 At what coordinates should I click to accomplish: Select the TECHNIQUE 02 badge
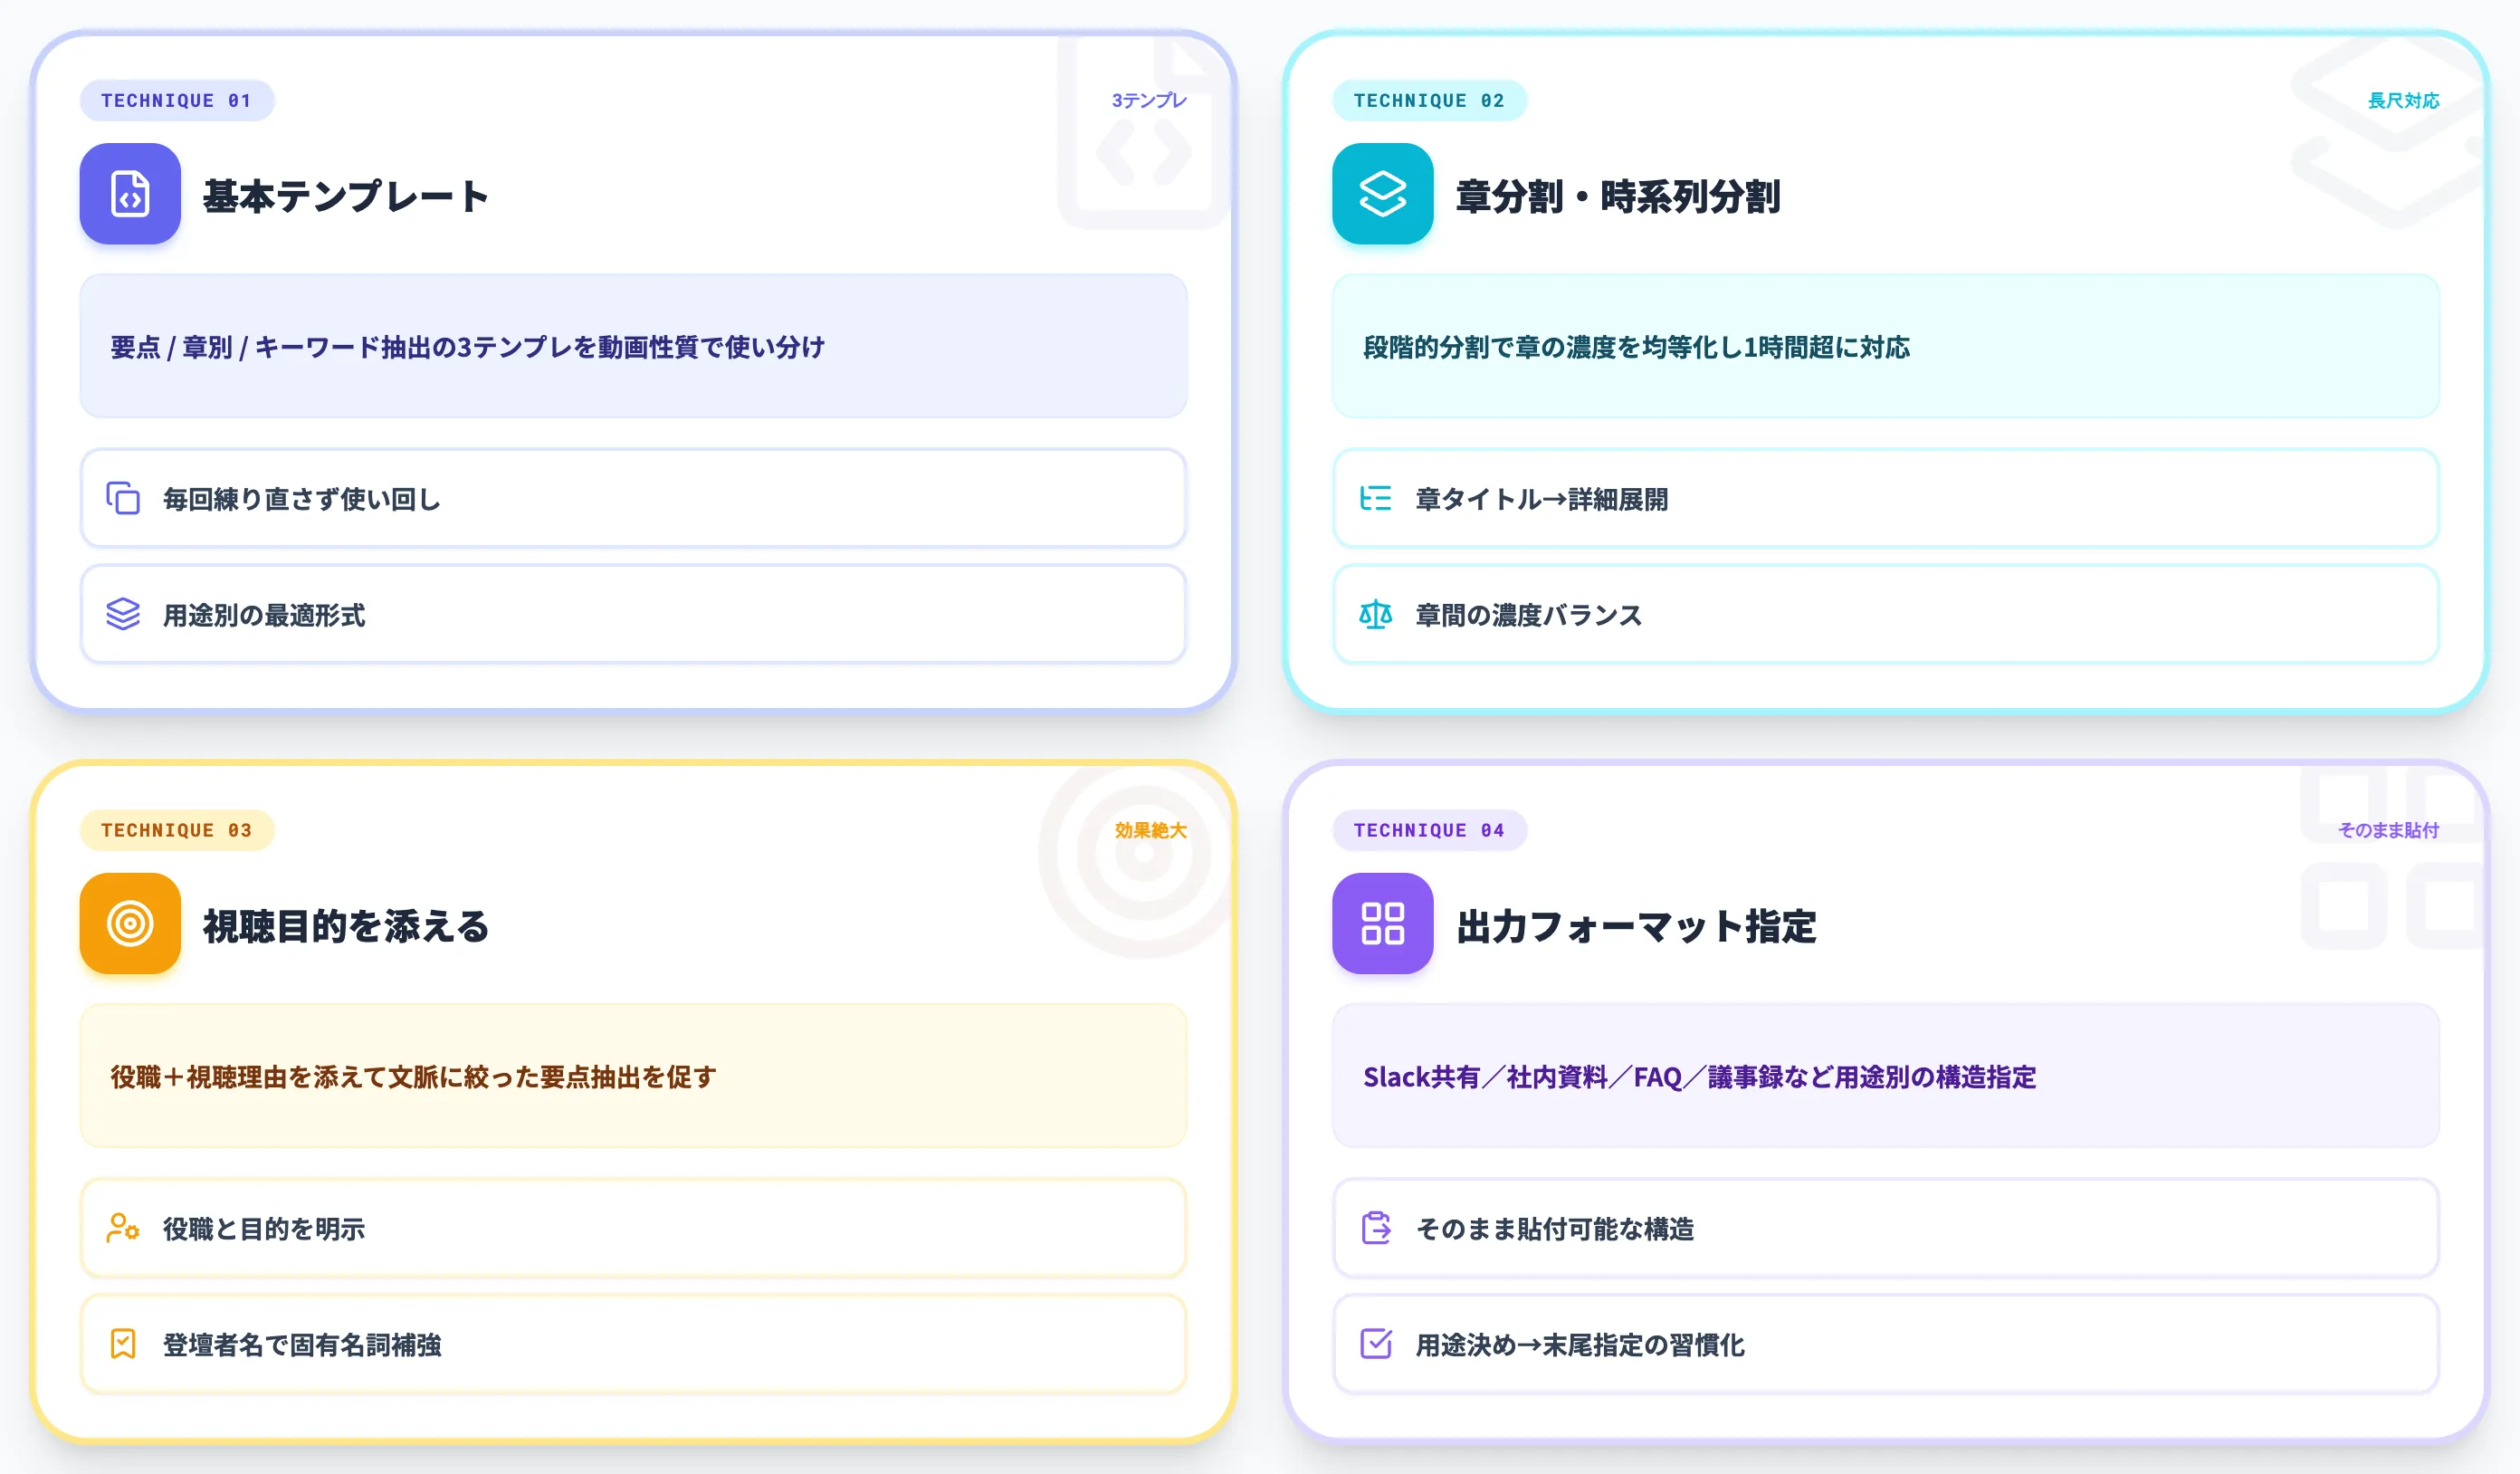[x=1429, y=100]
